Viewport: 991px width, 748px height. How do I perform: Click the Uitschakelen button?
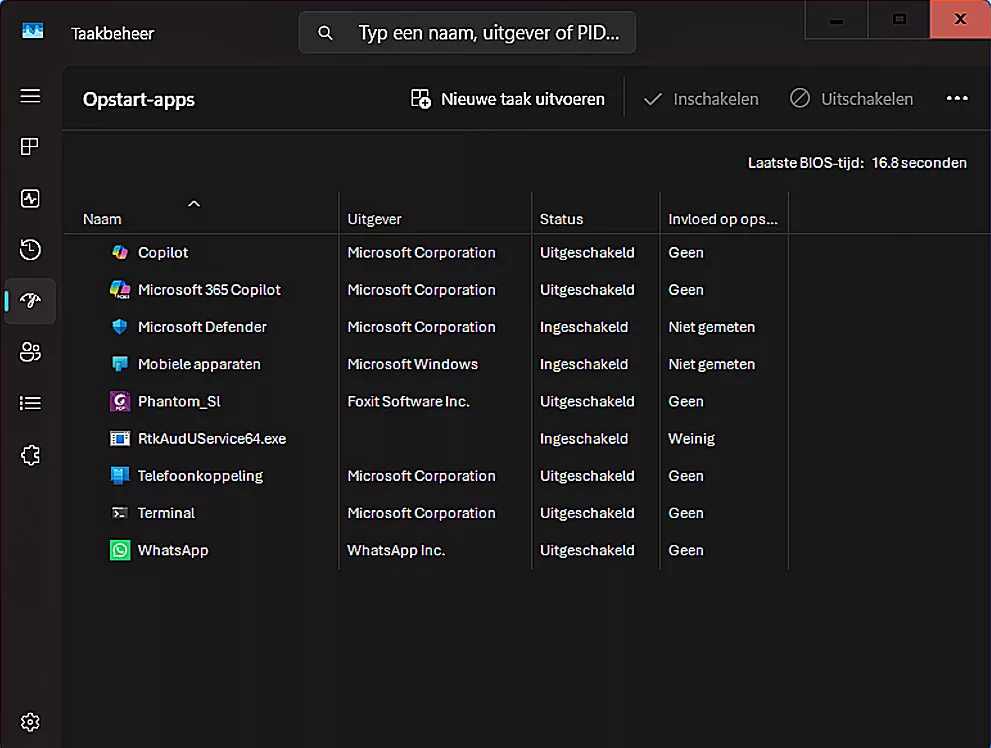pos(851,99)
